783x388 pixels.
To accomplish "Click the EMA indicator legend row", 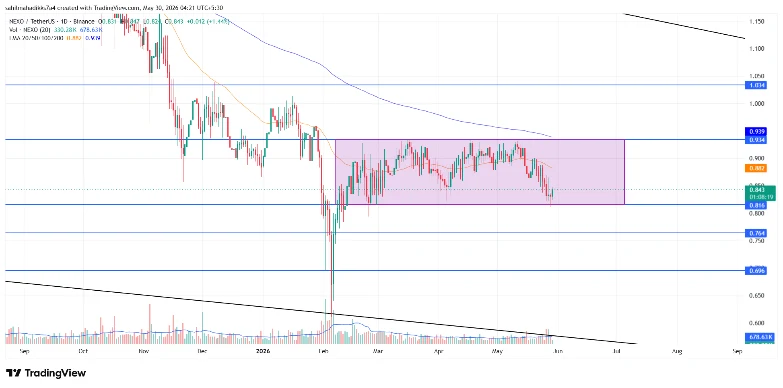I will [x=54, y=37].
